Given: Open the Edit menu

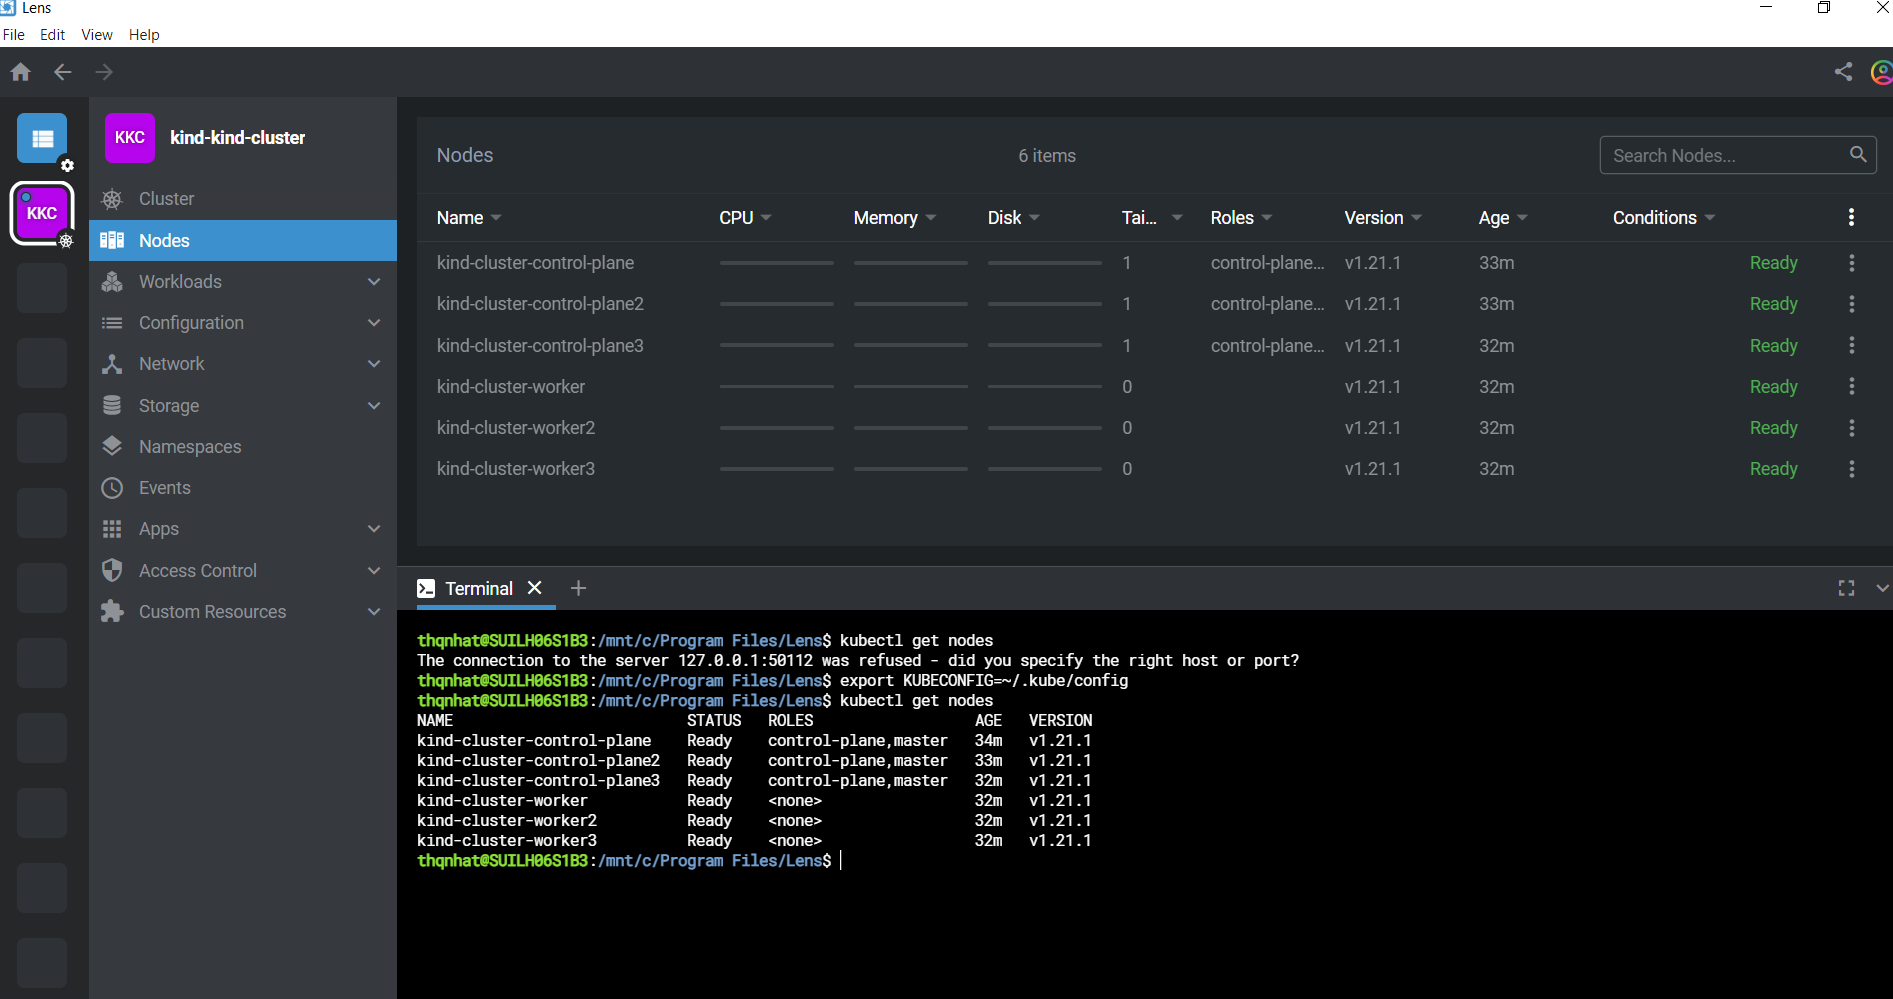Looking at the screenshot, I should pos(52,35).
